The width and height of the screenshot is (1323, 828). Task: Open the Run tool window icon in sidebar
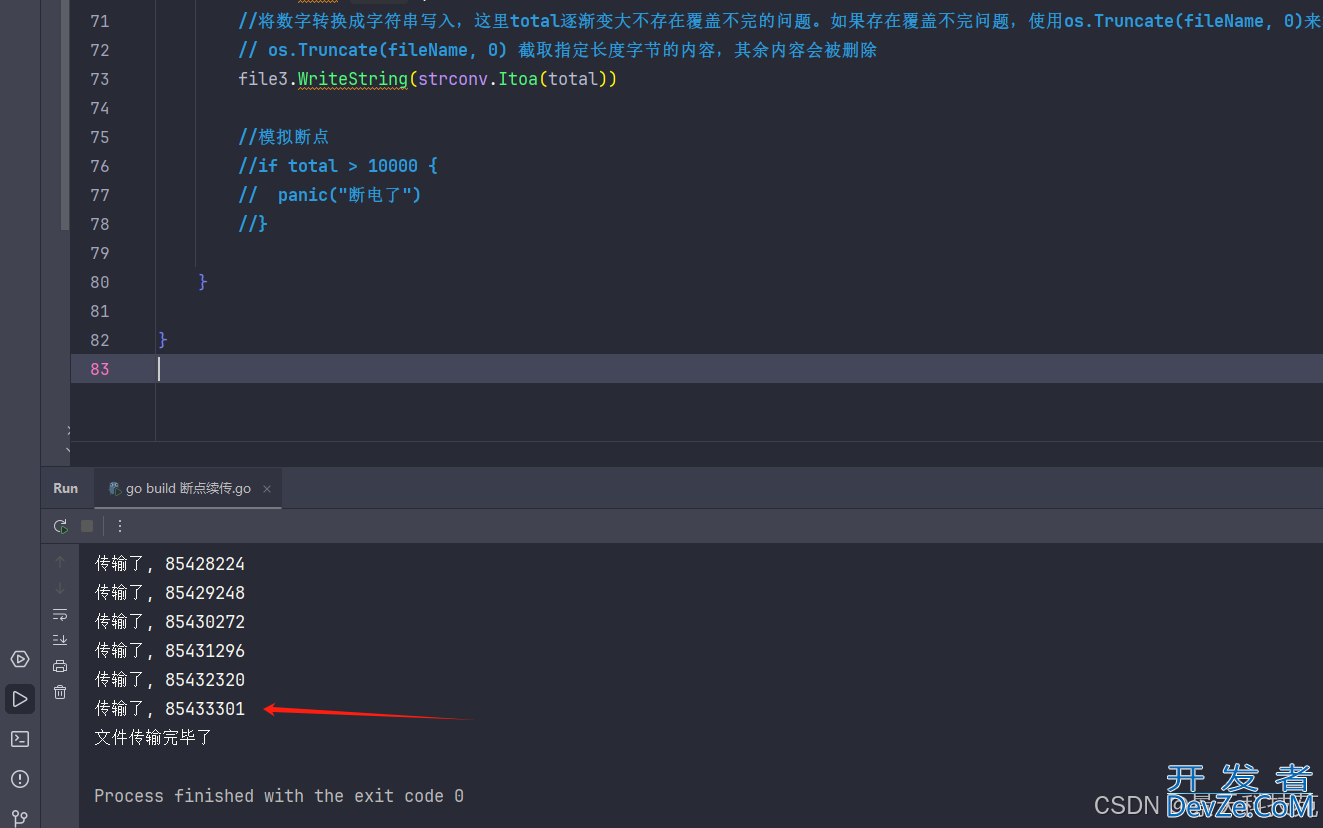pyautogui.click(x=20, y=699)
